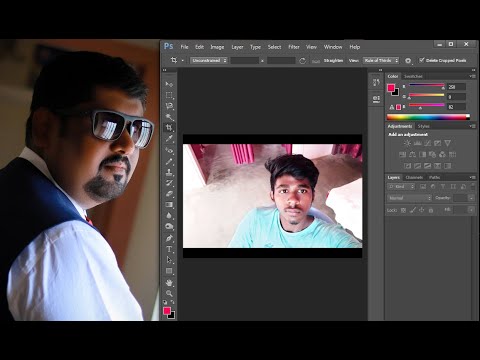This screenshot has height=360, width=480.
Task: Add a Brightness/Contrast adjustment
Action: [407, 143]
